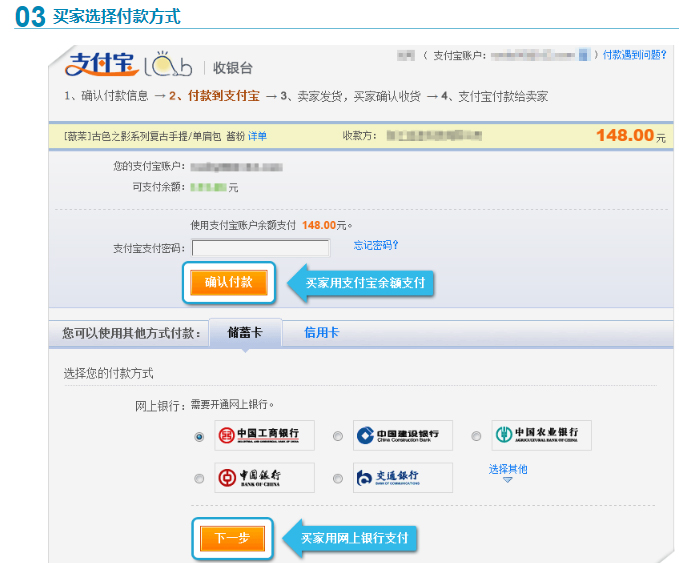The width and height of the screenshot is (679, 563).
Task: Switch to the 信用卡 tab
Action: [321, 333]
